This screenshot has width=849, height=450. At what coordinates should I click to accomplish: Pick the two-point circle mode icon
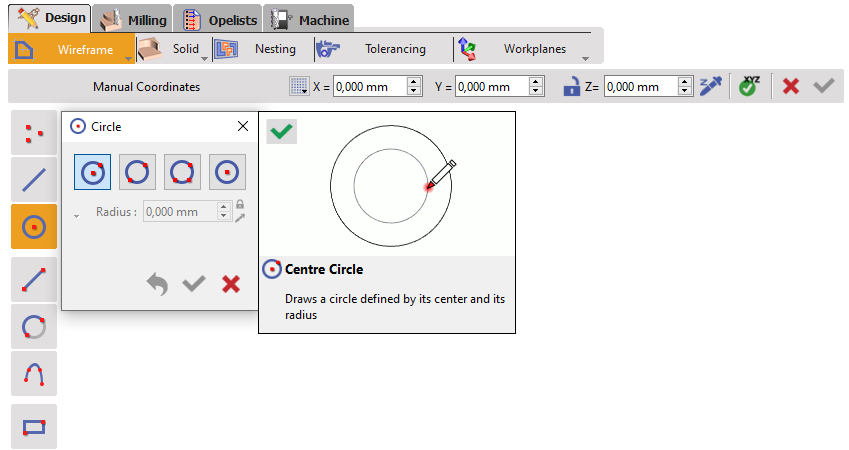tap(137, 172)
